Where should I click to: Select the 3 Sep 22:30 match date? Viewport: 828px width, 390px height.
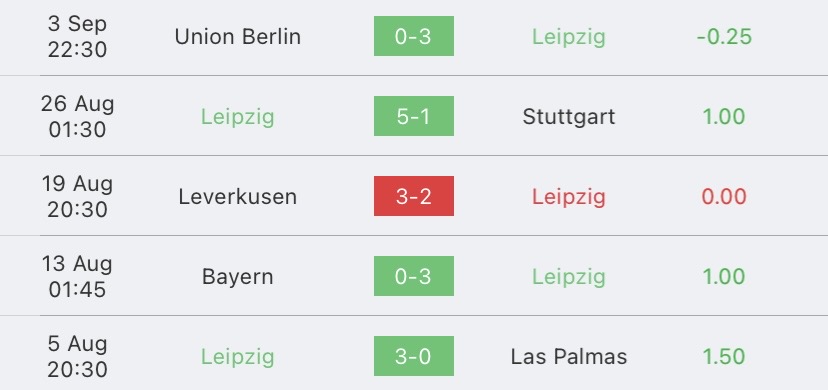(78, 36)
